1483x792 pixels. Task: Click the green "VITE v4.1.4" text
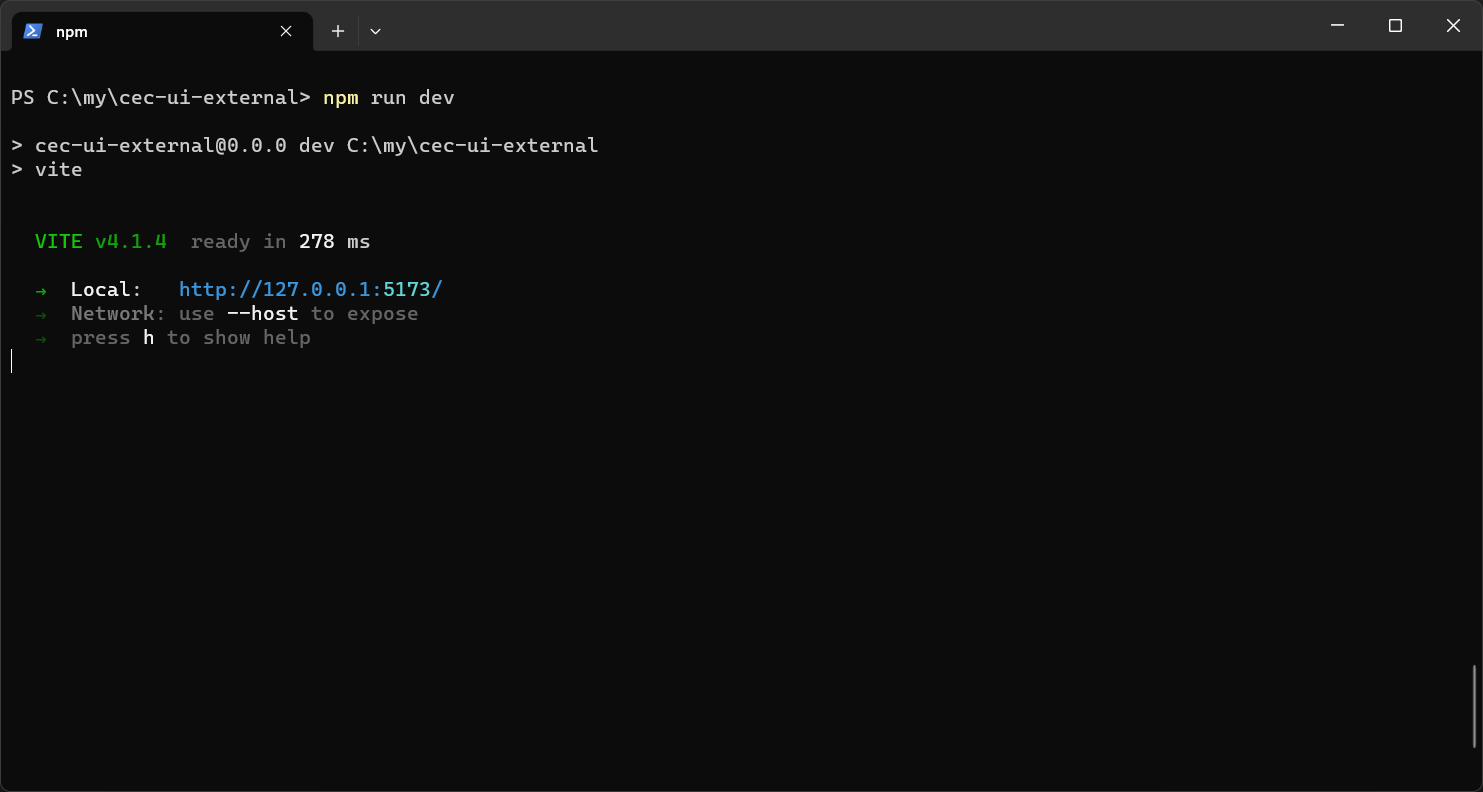tap(100, 242)
